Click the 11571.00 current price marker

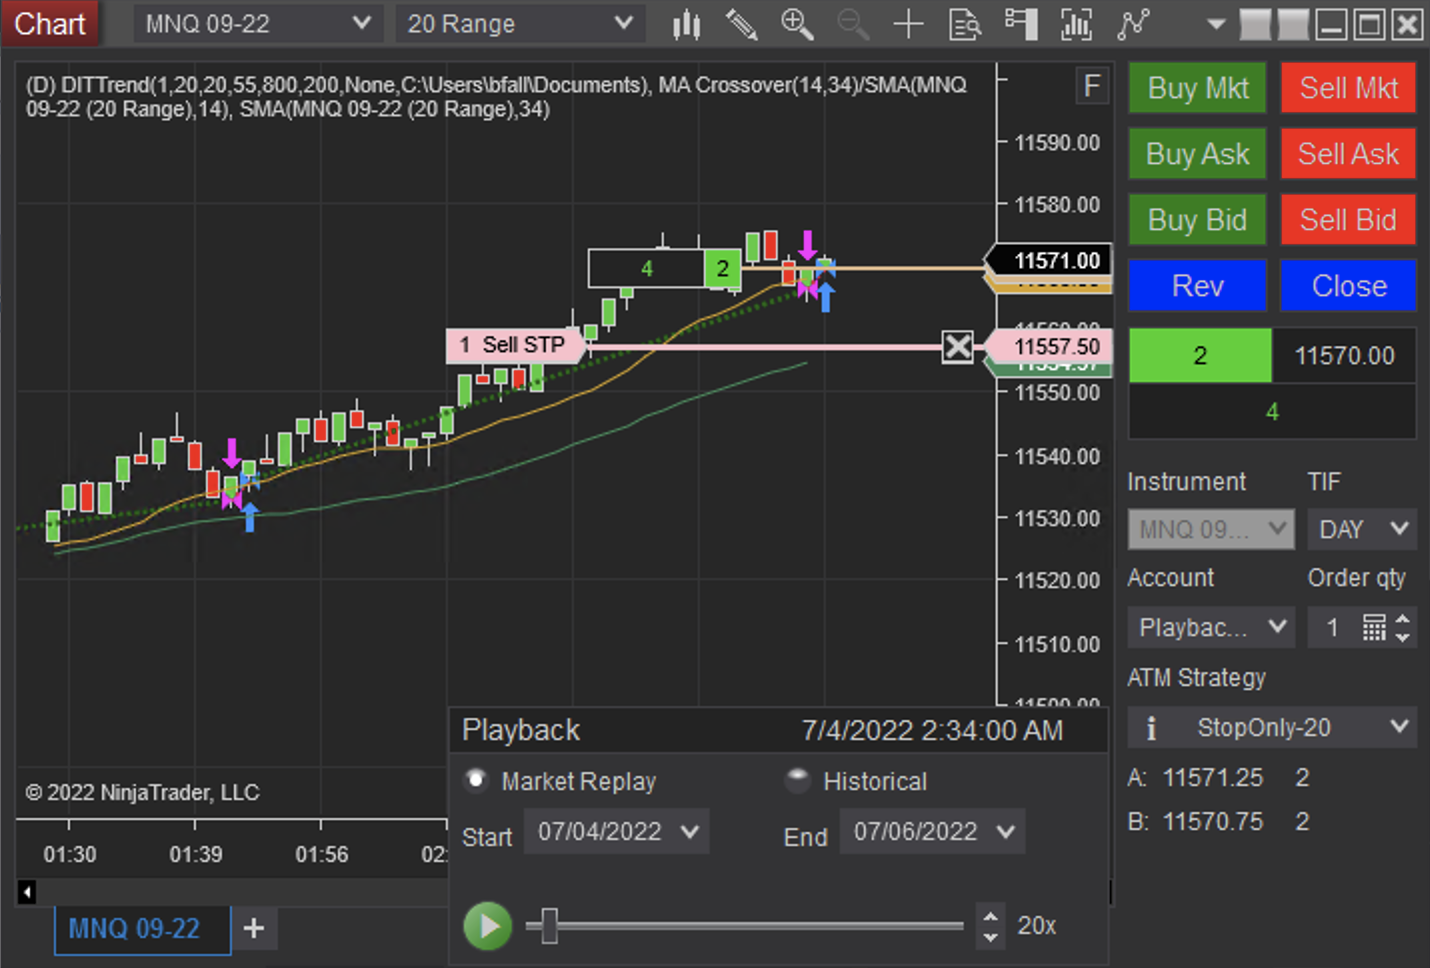click(1047, 260)
